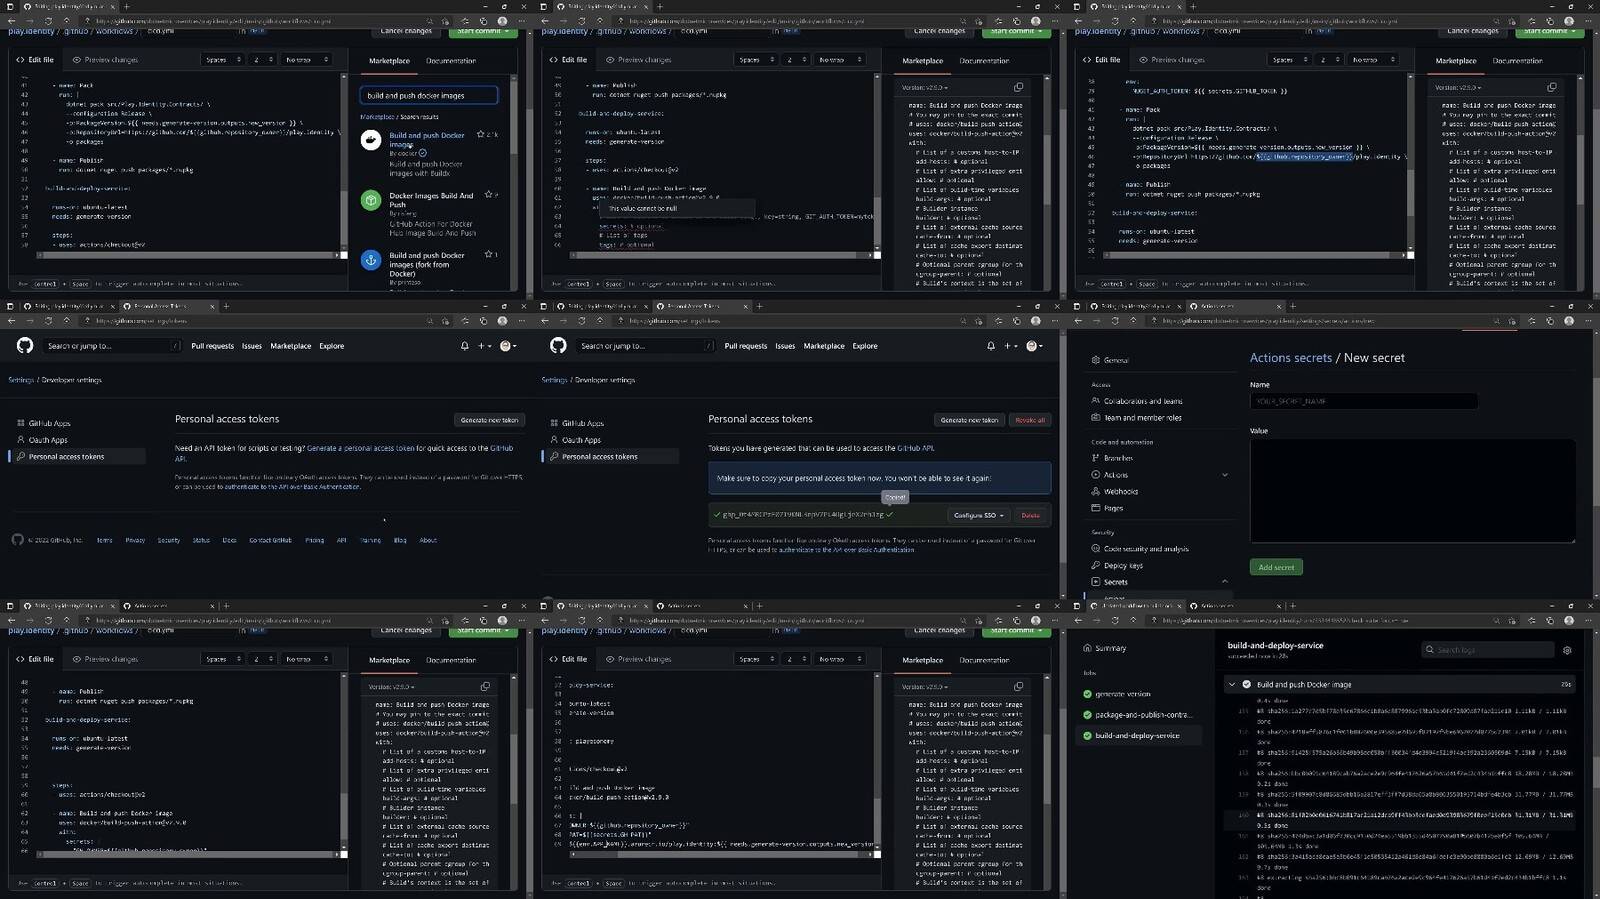Open the green cube Docker Images action icon

pyautogui.click(x=370, y=201)
